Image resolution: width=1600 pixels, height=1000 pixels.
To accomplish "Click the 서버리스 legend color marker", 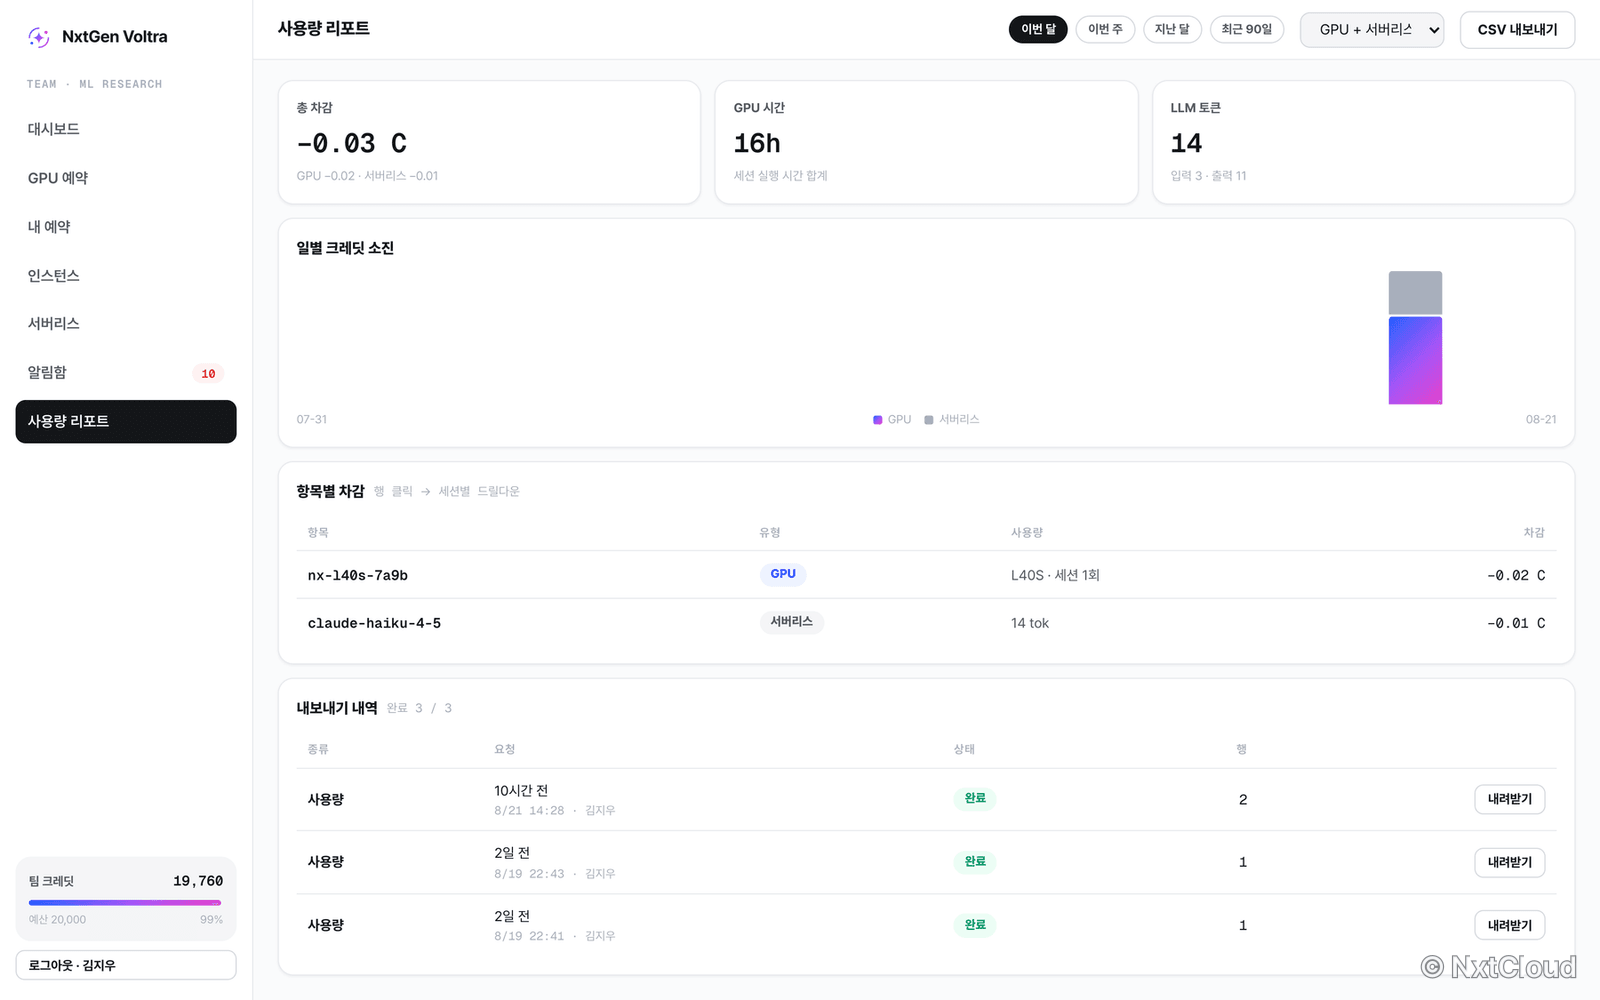I will 929,420.
